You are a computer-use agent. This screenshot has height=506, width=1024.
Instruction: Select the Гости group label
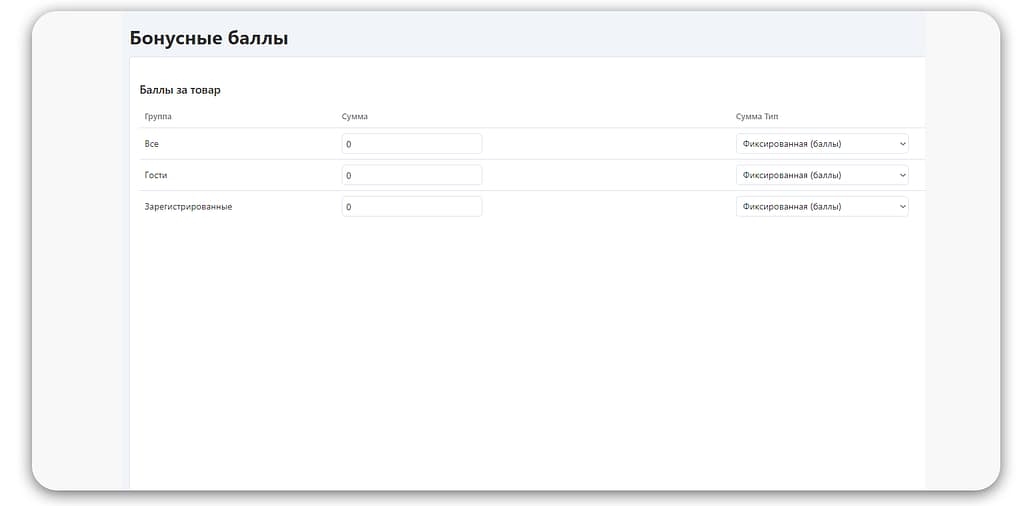pos(156,175)
